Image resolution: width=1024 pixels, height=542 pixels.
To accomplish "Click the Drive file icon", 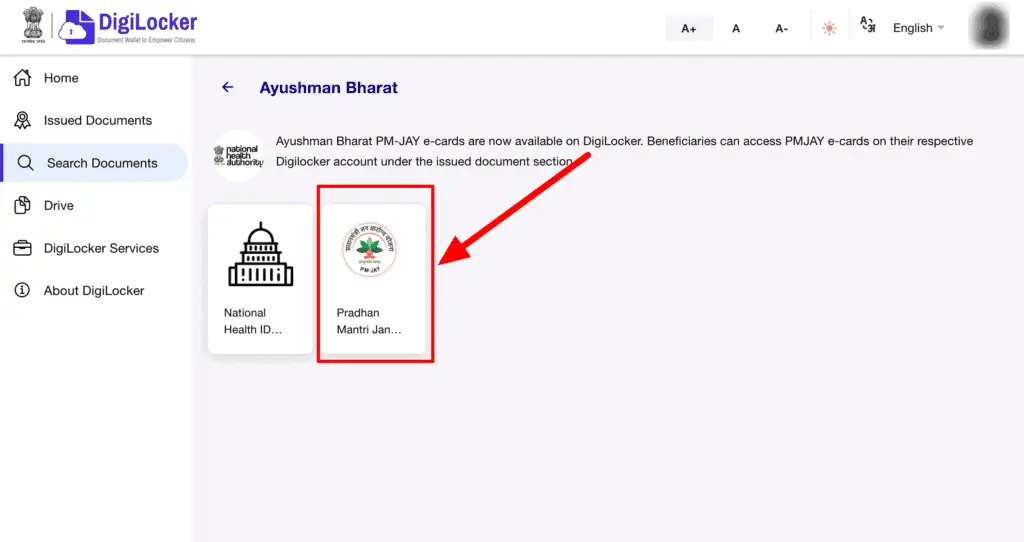I will (x=22, y=205).
